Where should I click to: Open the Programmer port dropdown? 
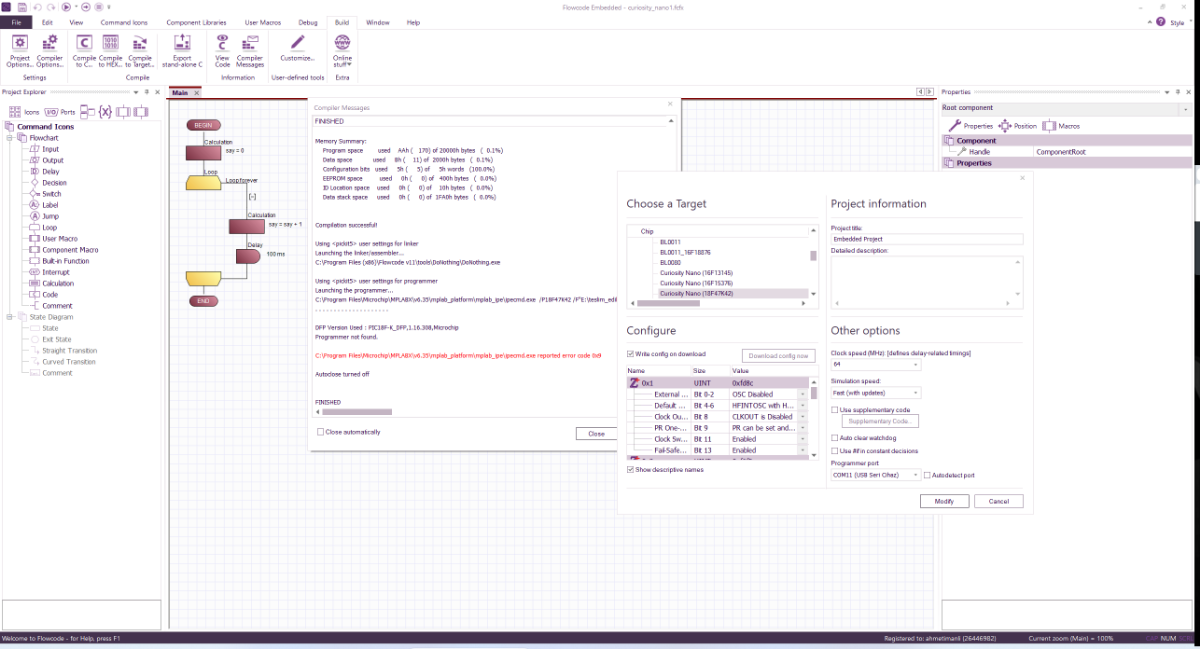pos(917,475)
